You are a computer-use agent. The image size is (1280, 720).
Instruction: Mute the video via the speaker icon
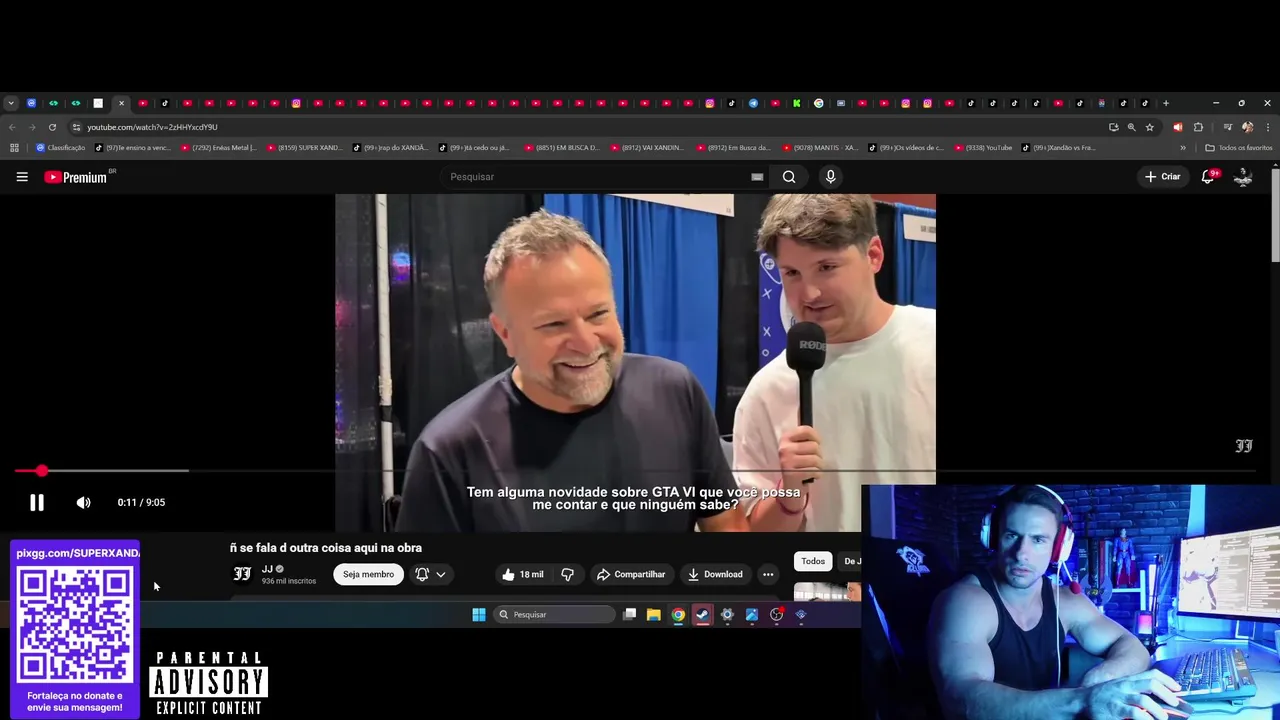[x=83, y=502]
